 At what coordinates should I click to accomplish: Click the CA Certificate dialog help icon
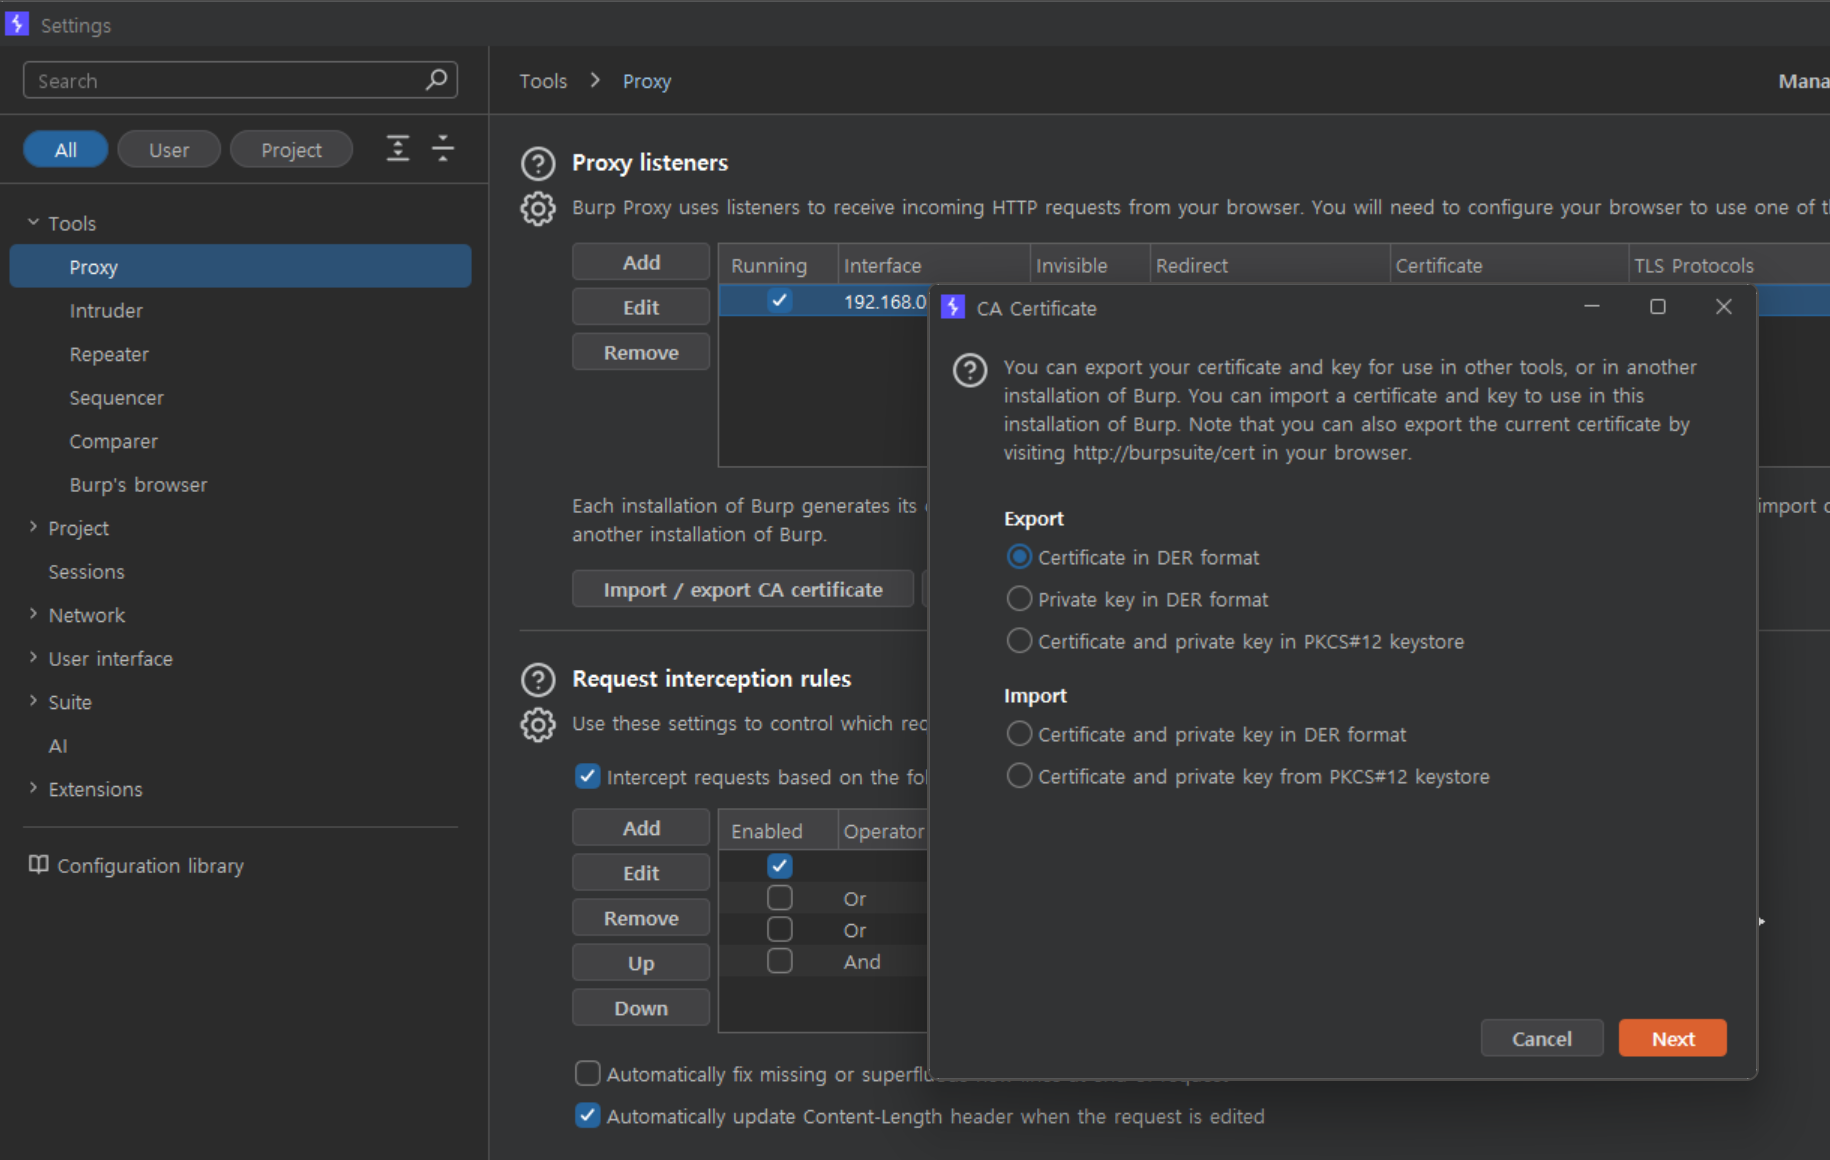click(x=970, y=371)
